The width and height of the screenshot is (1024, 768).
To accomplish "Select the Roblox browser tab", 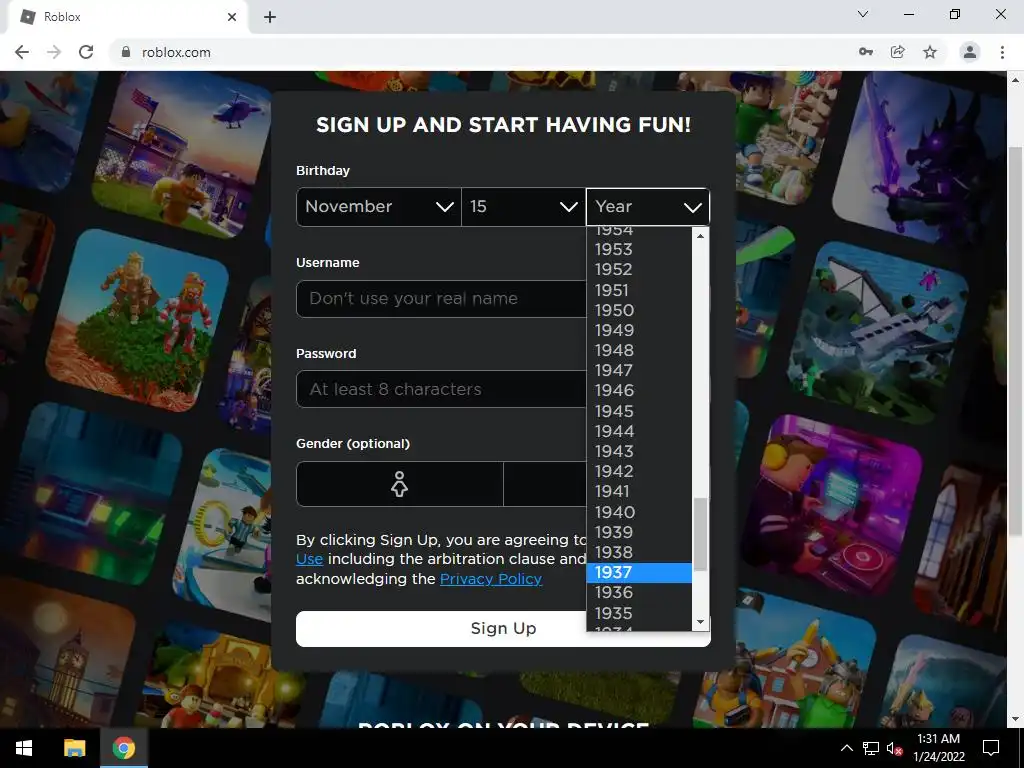I will (x=127, y=17).
